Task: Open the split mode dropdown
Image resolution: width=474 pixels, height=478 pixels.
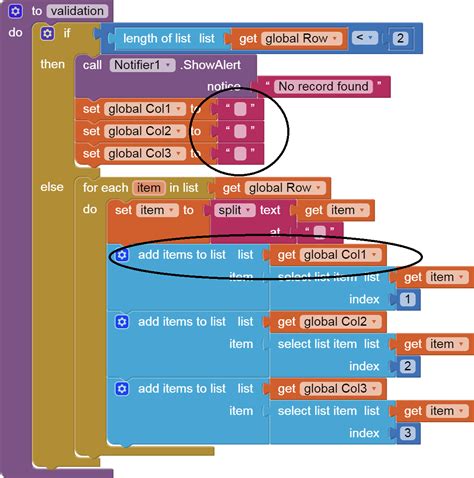Action: coord(235,210)
